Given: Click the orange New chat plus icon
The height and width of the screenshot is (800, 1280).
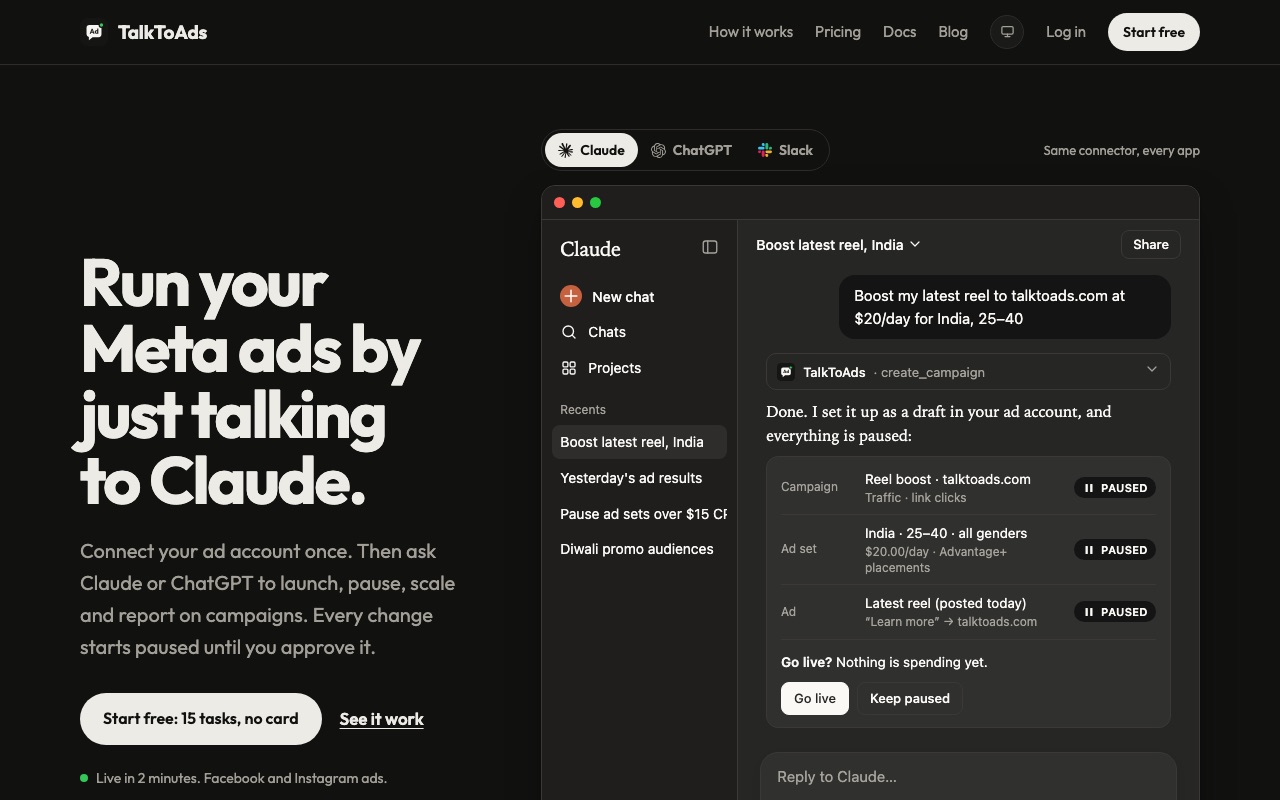Looking at the screenshot, I should (571, 296).
